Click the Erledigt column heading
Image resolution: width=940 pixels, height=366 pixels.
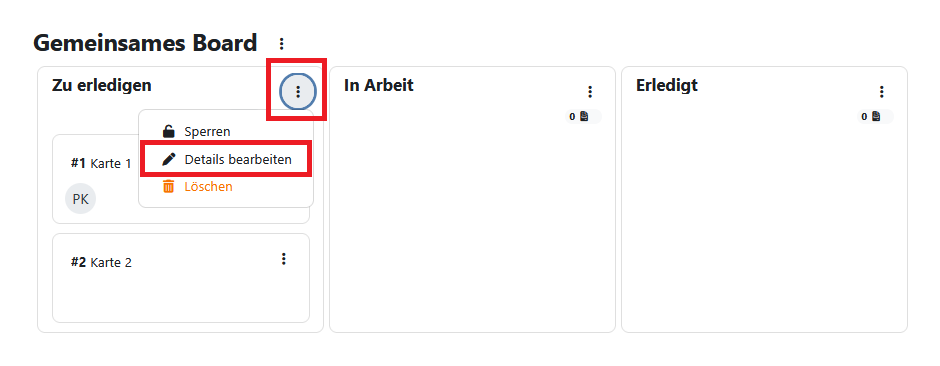pyautogui.click(x=667, y=86)
